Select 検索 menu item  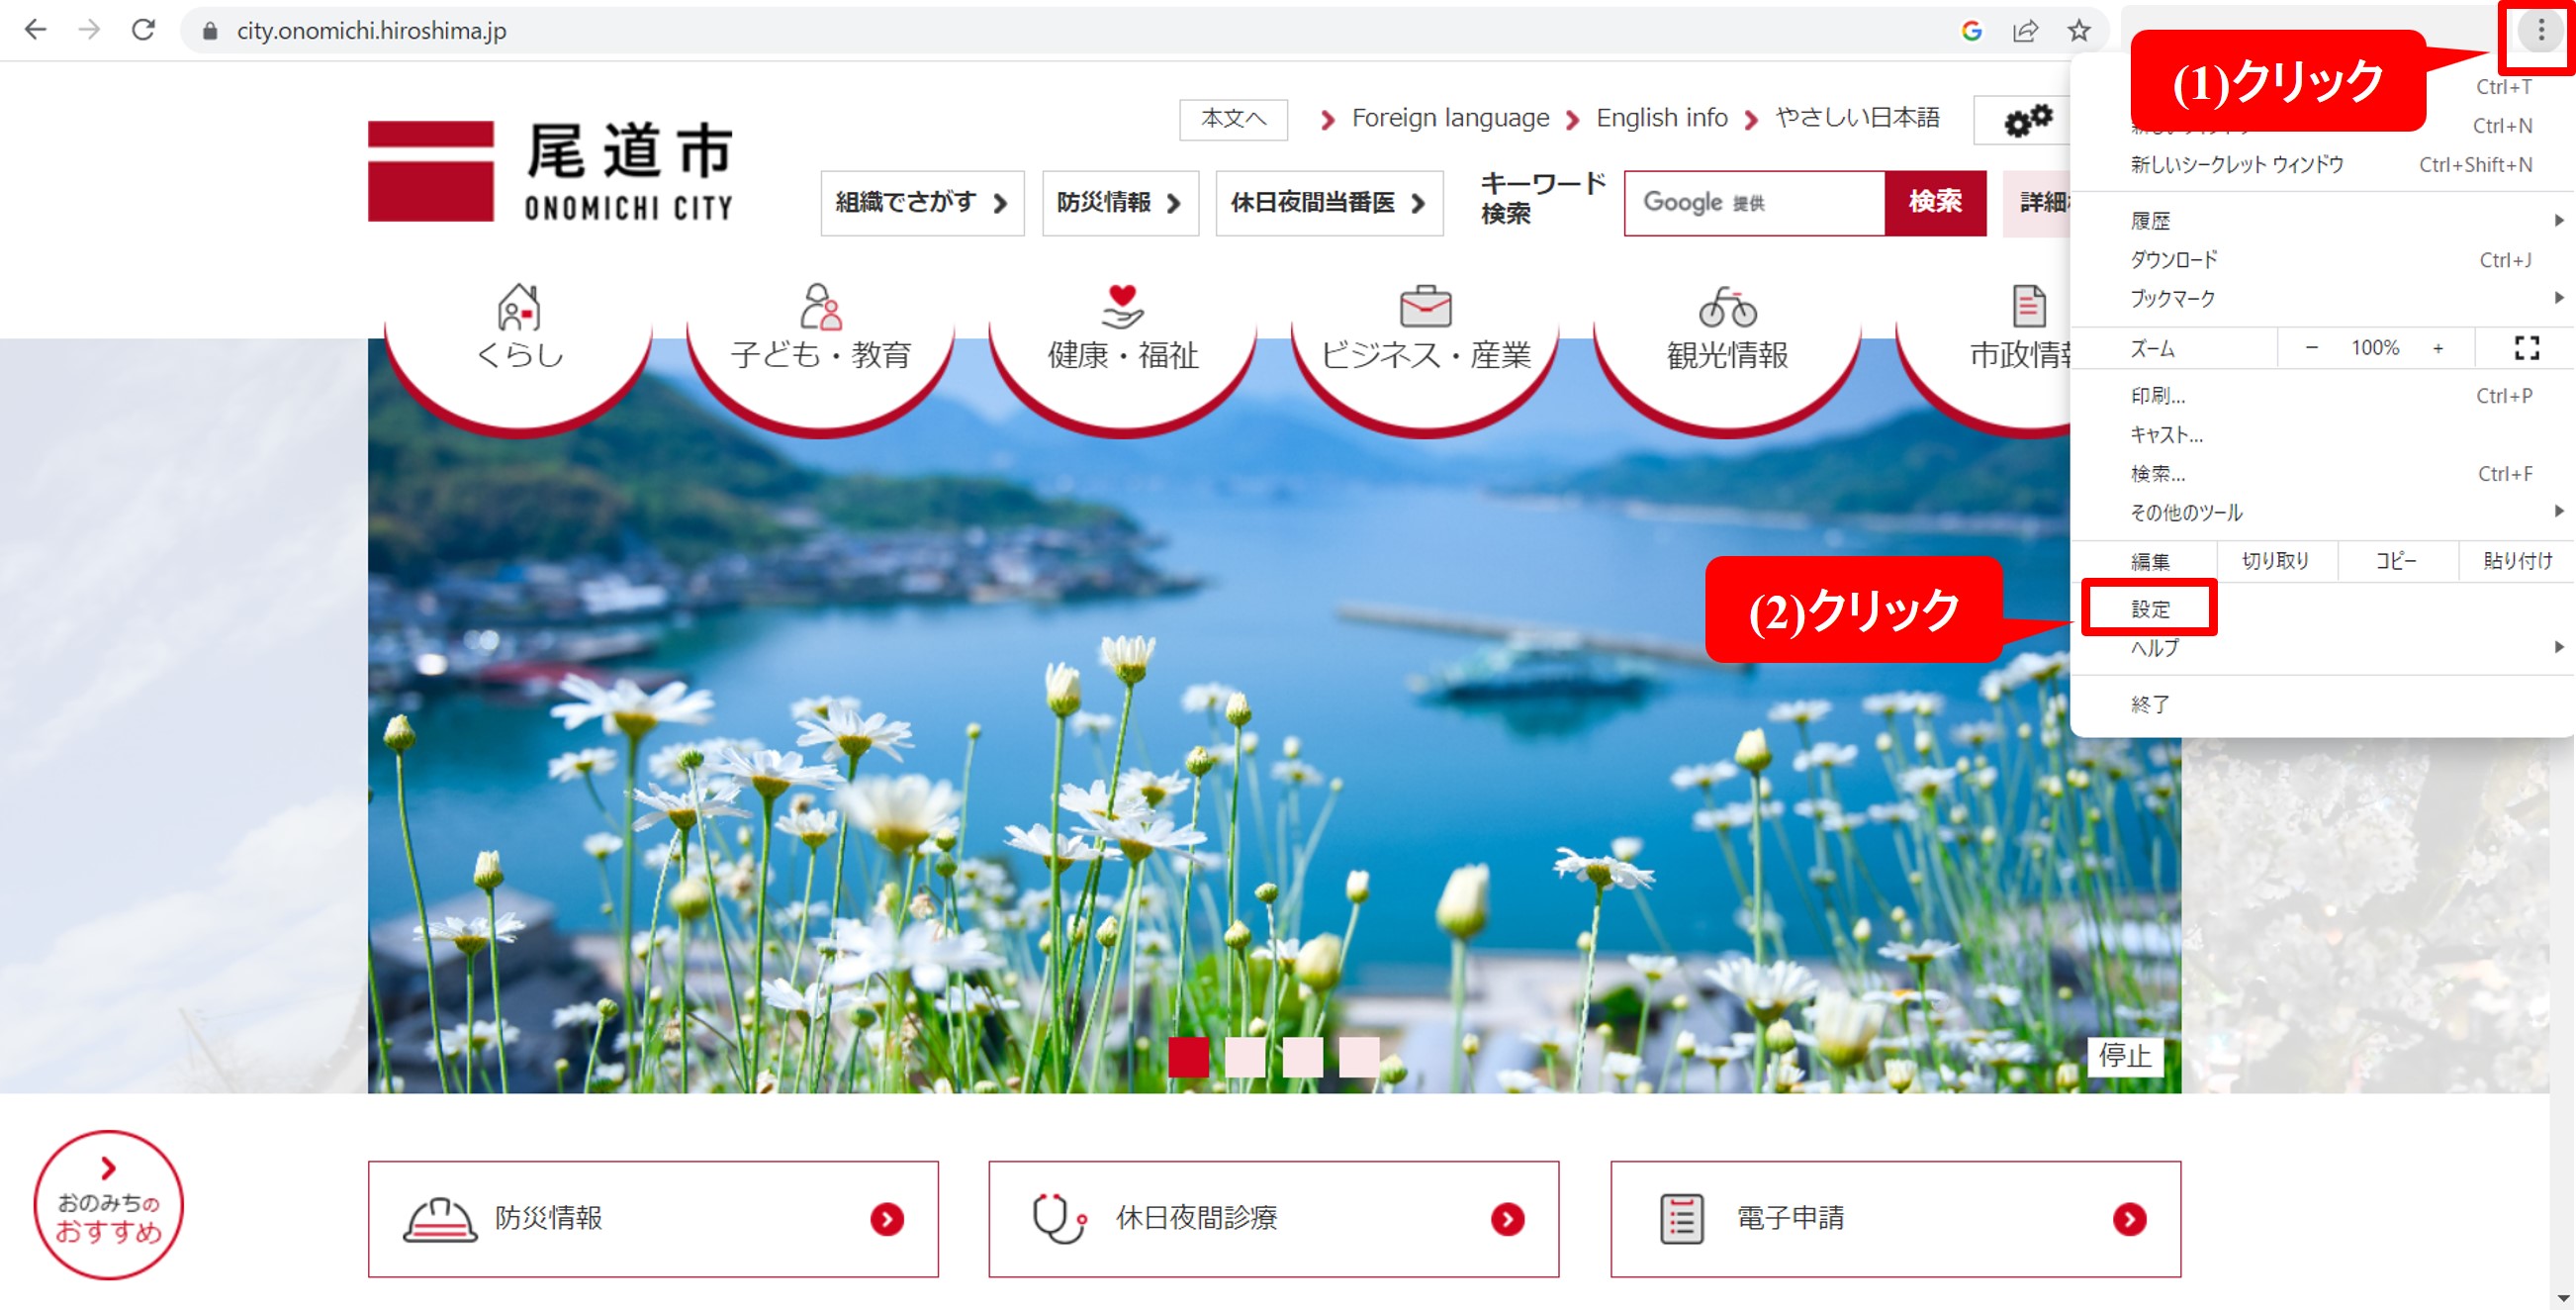pyautogui.click(x=2322, y=474)
